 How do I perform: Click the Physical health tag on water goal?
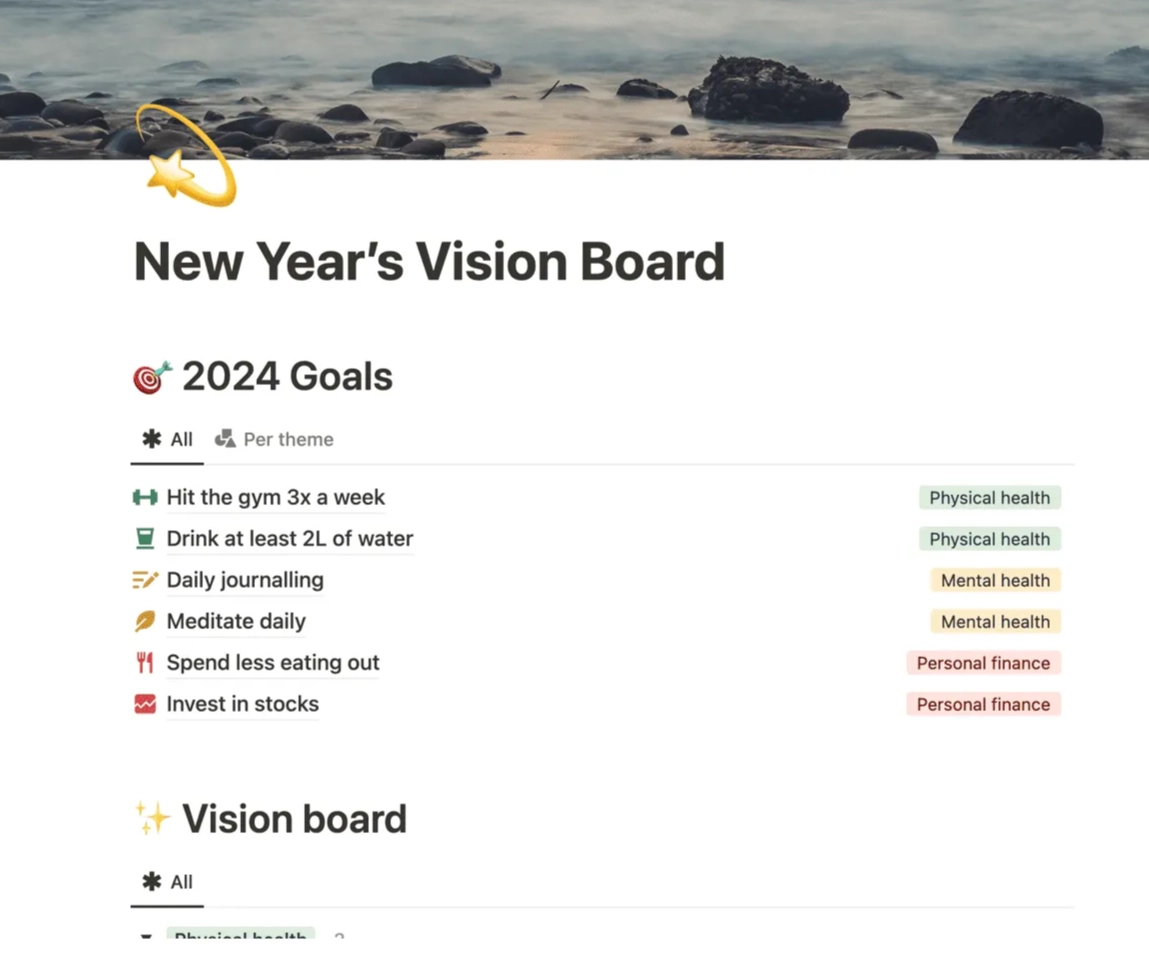[x=989, y=539]
